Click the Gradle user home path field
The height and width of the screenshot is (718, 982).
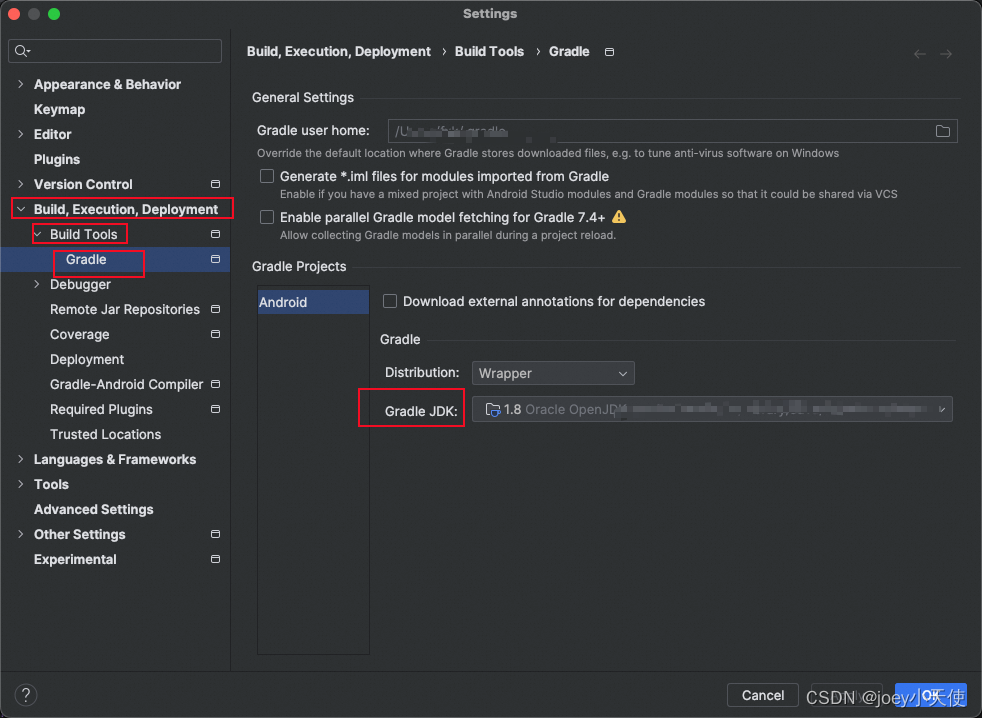pyautogui.click(x=673, y=131)
